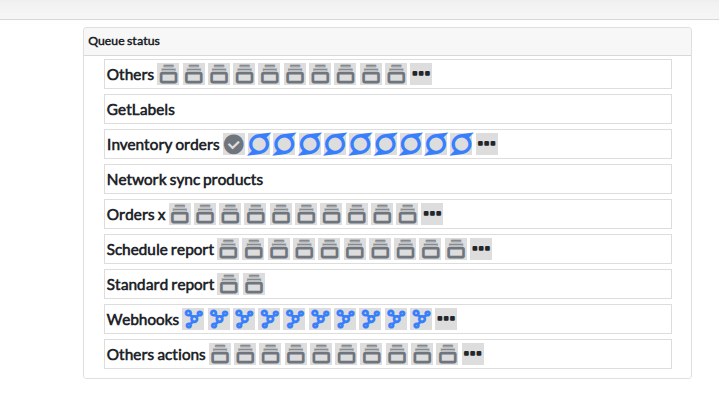The width and height of the screenshot is (719, 404).
Task: Show more Inventory orders queue items
Action: pyautogui.click(x=487, y=144)
